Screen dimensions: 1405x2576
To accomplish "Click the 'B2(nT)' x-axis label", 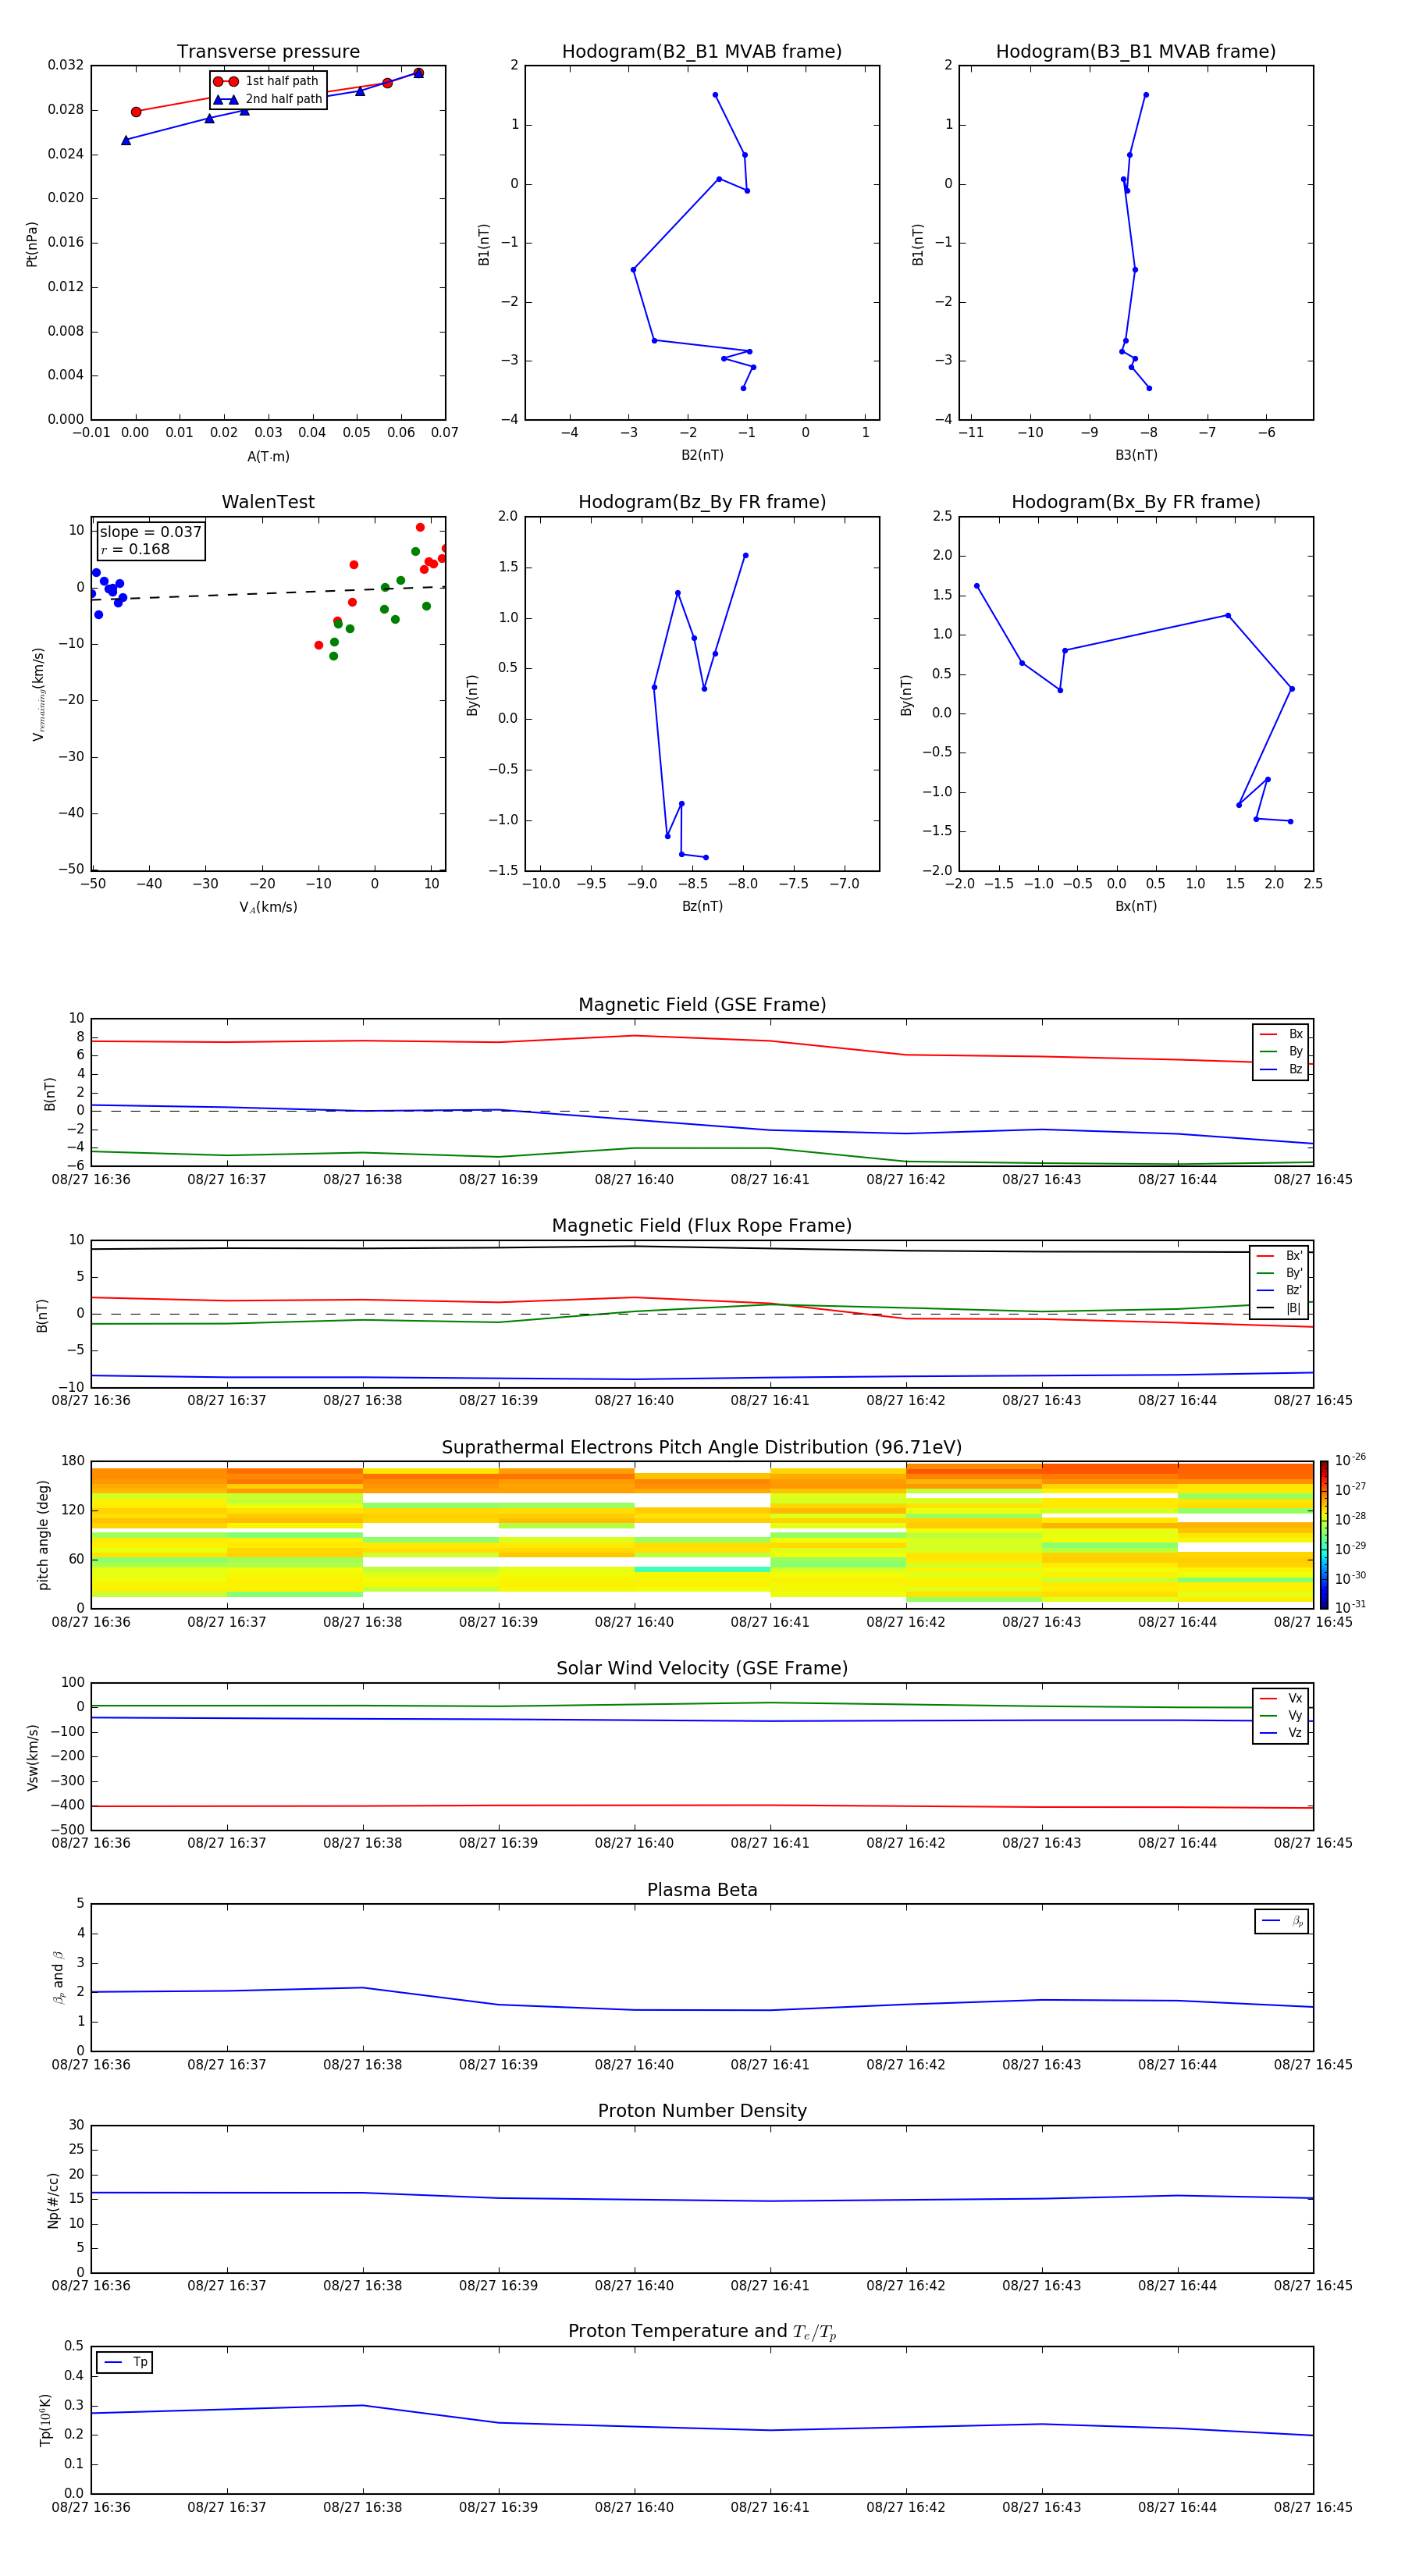I will (x=702, y=455).
